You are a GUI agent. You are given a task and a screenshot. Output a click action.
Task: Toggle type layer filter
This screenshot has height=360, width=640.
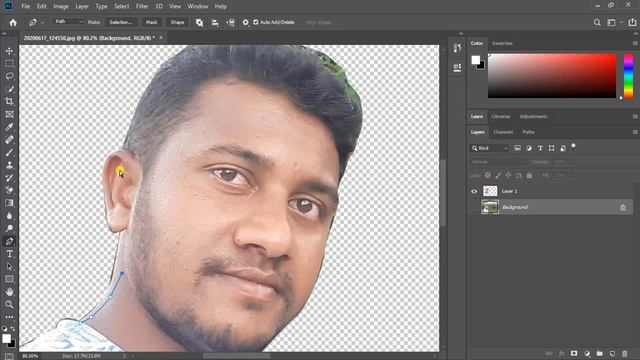coord(540,148)
